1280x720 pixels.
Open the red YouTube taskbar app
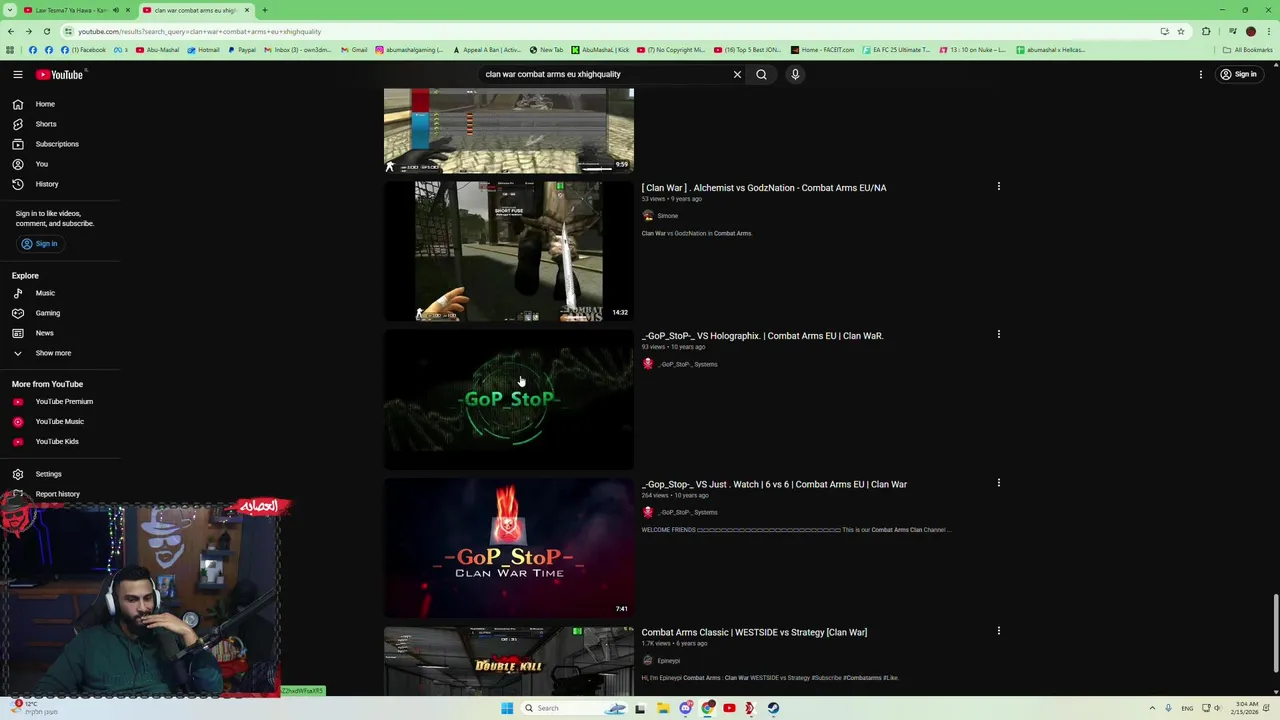729,708
